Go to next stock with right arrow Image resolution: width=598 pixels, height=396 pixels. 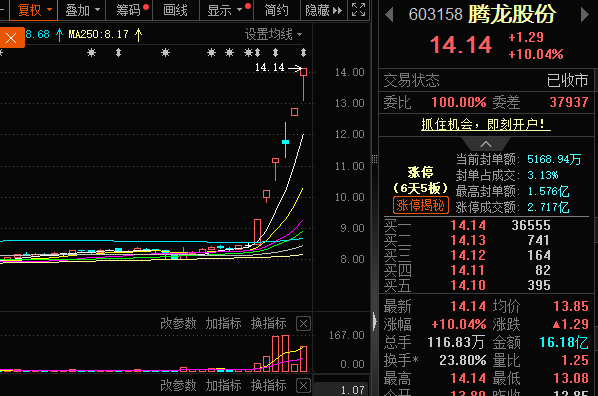pos(585,15)
